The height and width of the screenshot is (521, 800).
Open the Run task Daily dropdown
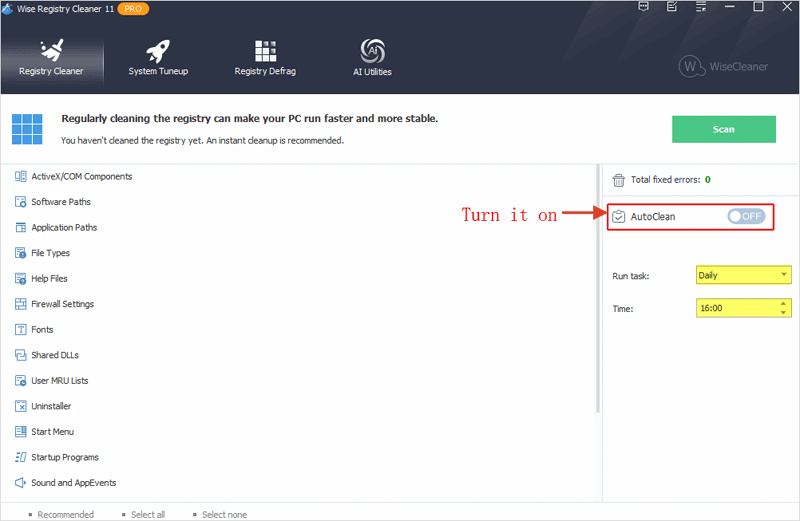pos(743,275)
